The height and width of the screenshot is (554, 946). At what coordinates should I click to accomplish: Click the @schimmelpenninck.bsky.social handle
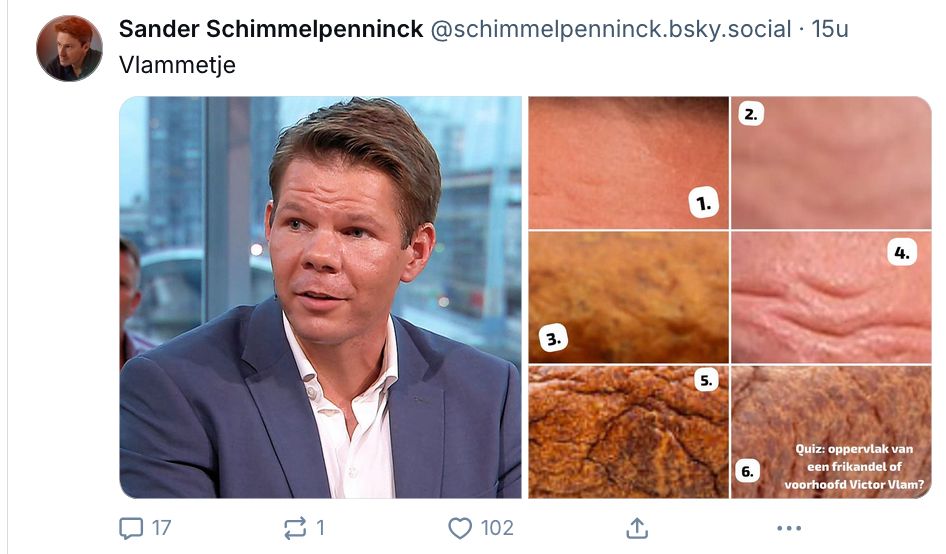610,30
